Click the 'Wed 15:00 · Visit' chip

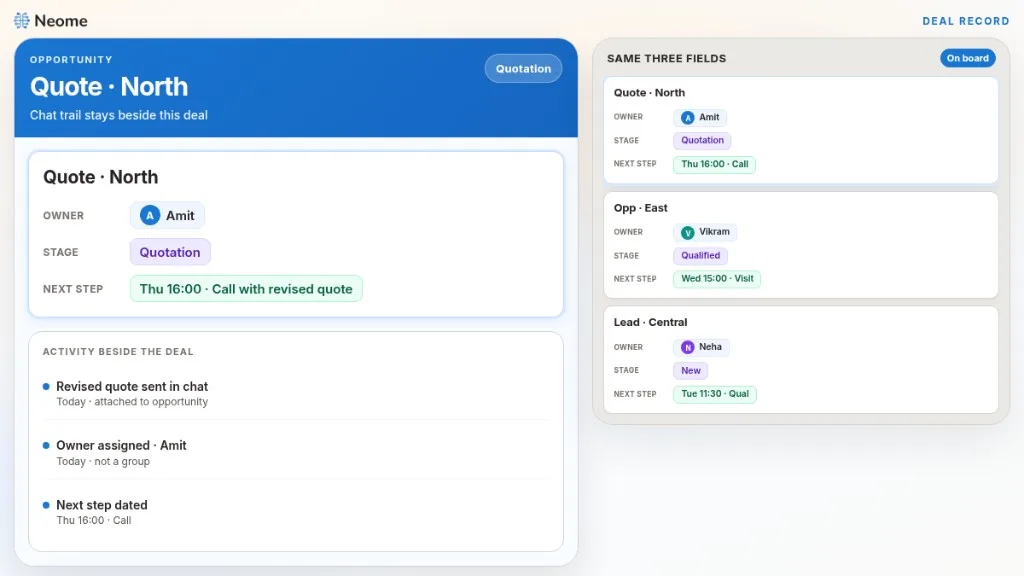717,279
